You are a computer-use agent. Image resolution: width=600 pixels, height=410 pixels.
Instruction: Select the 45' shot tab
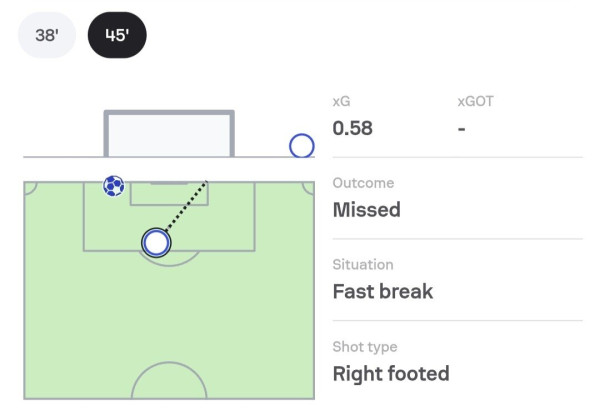(x=117, y=36)
